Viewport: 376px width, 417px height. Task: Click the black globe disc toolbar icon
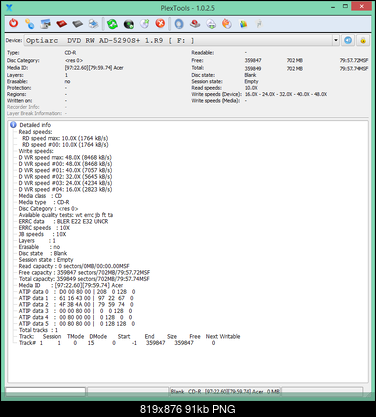coord(129,24)
